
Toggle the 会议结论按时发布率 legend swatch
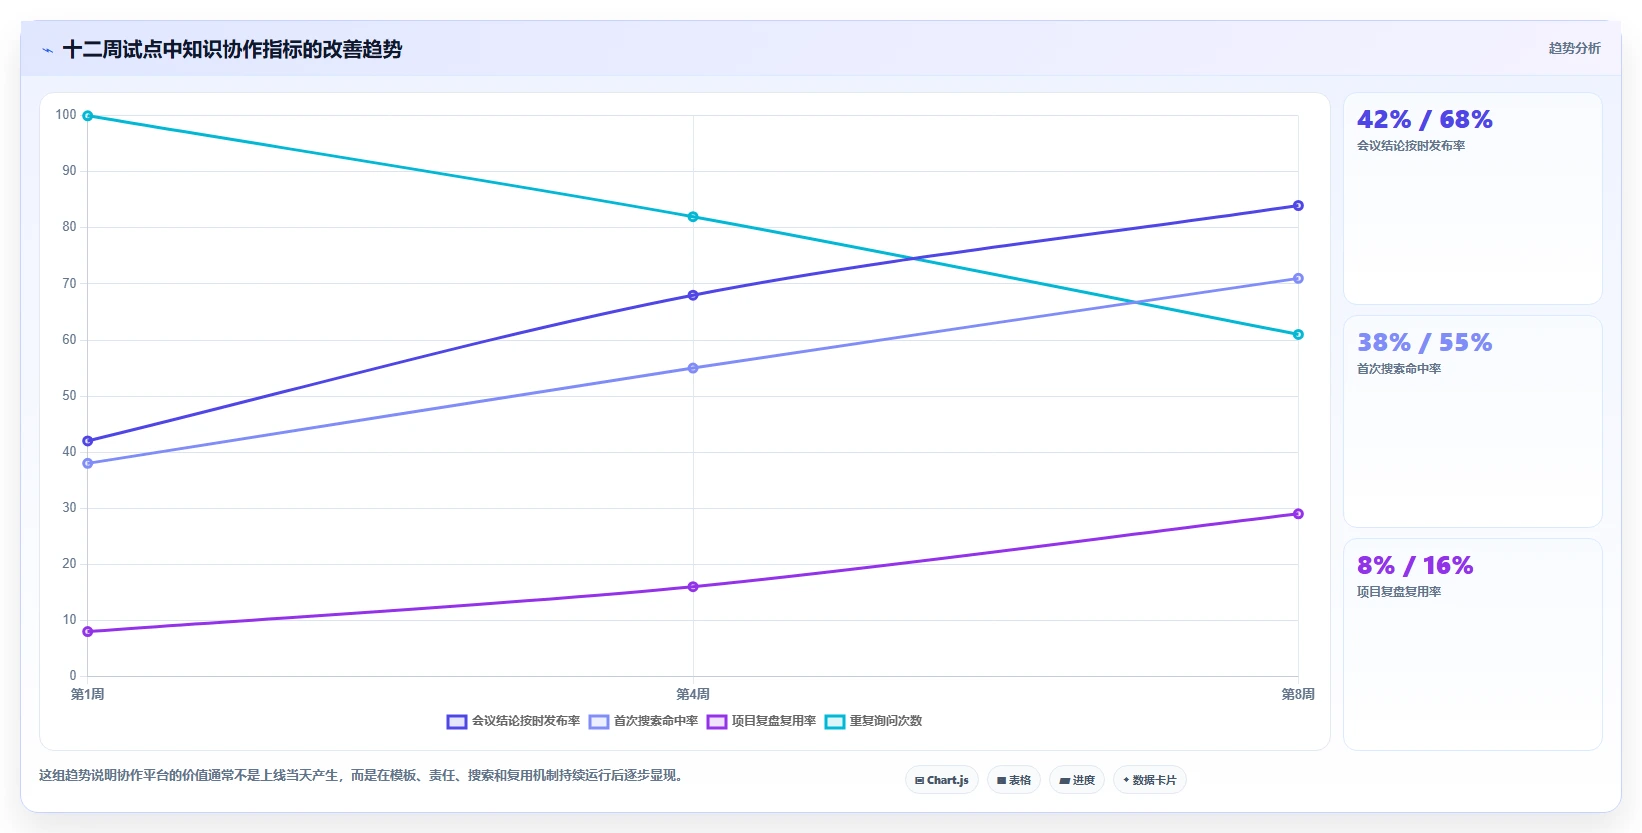point(457,722)
